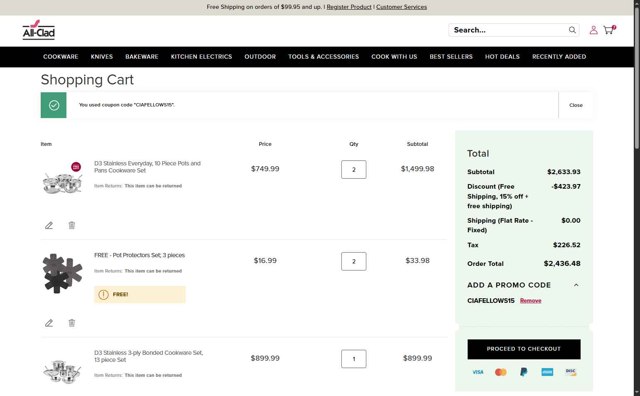
Task: Click the Register Product link
Action: coord(349,7)
